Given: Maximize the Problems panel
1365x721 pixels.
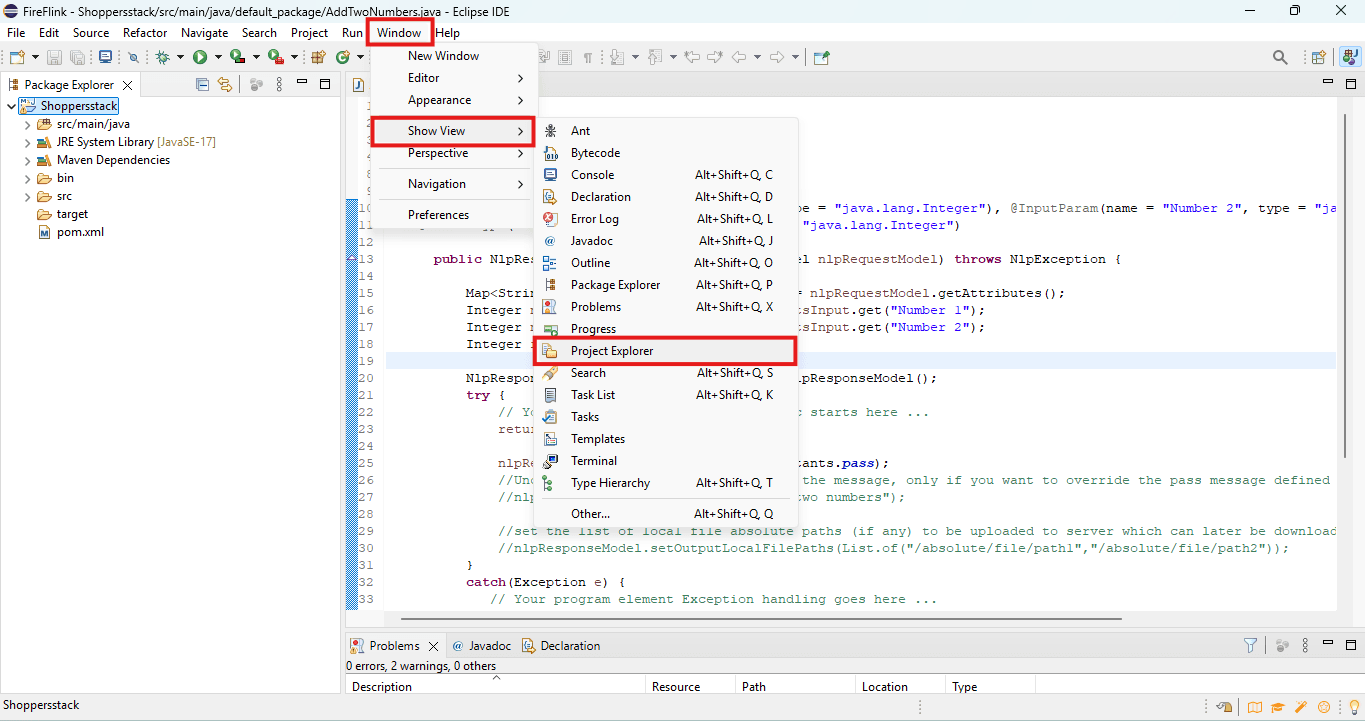Looking at the screenshot, I should 1351,646.
